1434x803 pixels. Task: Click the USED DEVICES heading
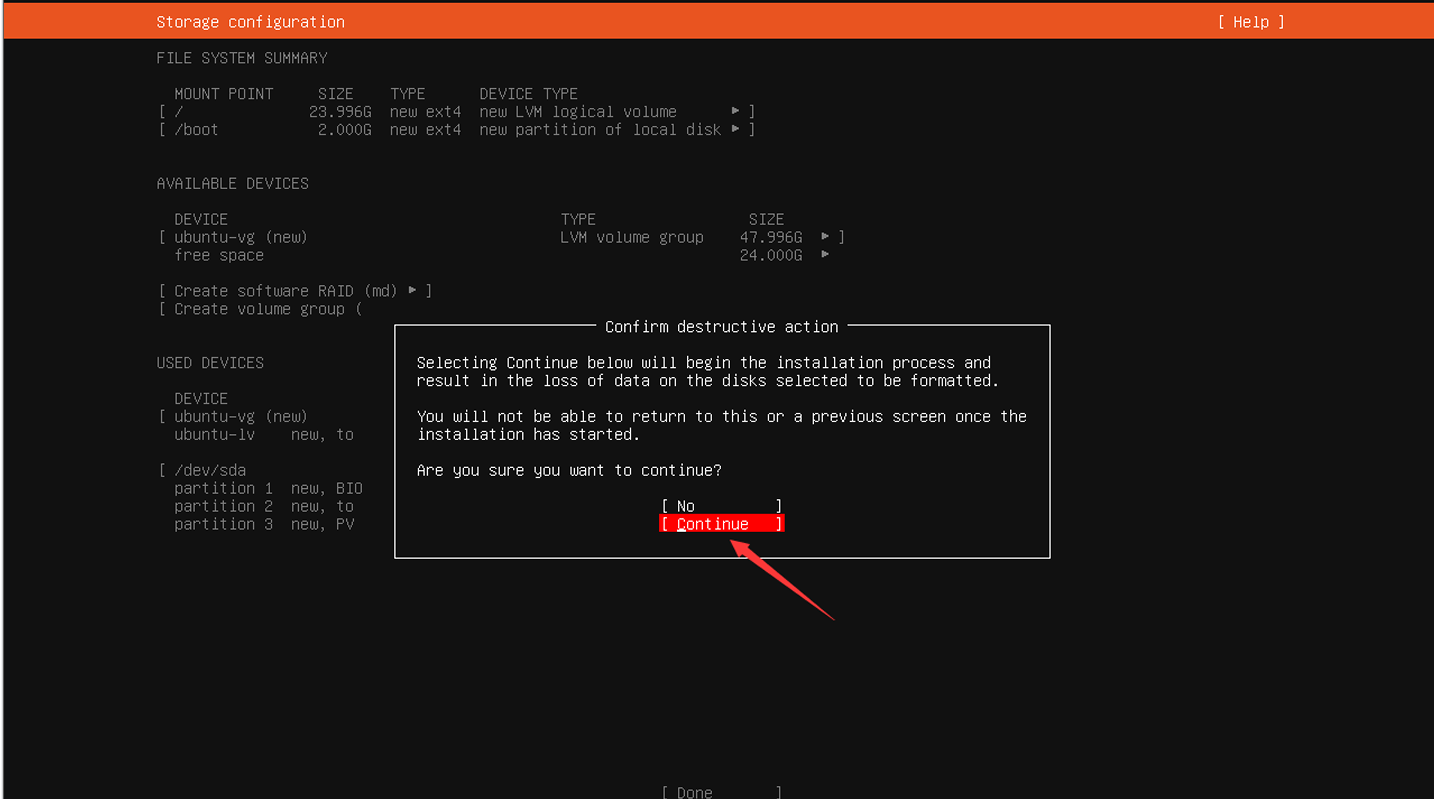210,363
